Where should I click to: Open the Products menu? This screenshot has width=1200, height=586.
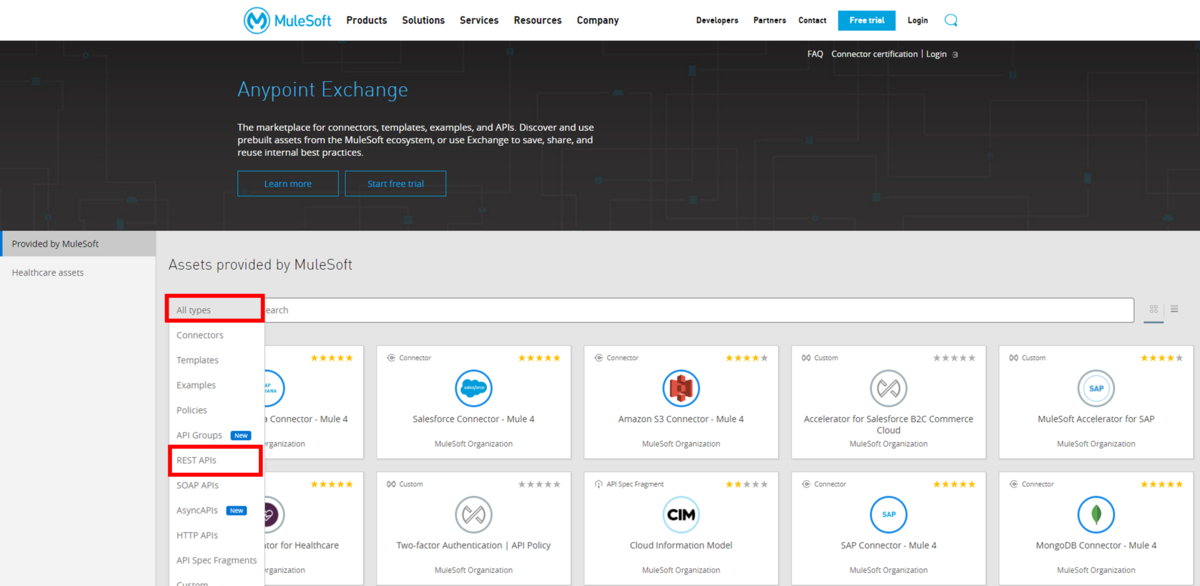click(366, 20)
